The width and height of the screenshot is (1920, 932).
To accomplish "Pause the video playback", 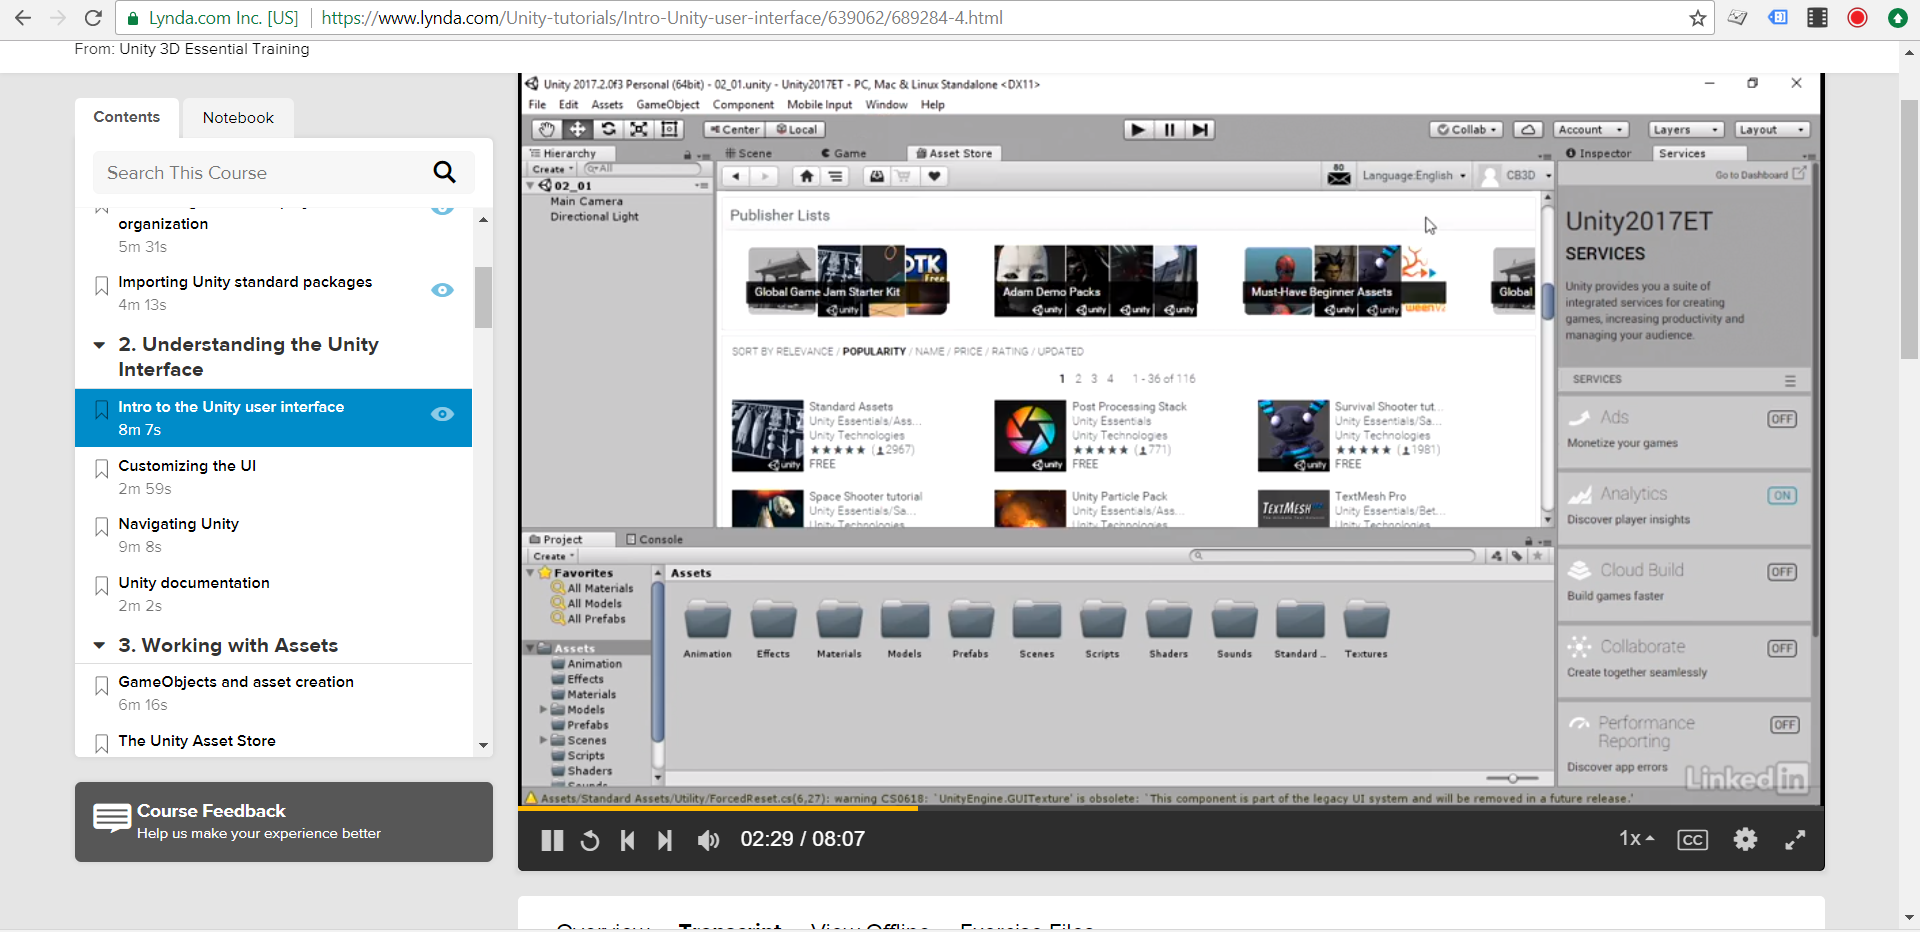I will 552,840.
